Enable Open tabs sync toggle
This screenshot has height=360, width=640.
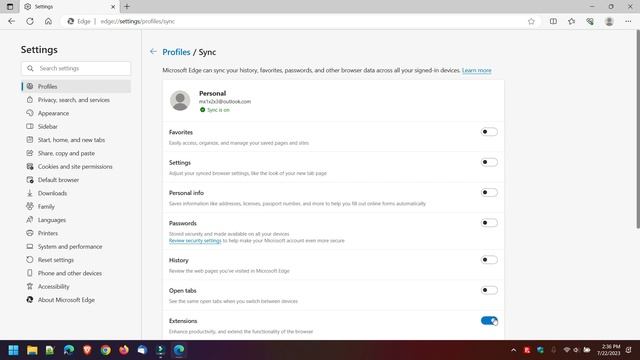[489, 290]
